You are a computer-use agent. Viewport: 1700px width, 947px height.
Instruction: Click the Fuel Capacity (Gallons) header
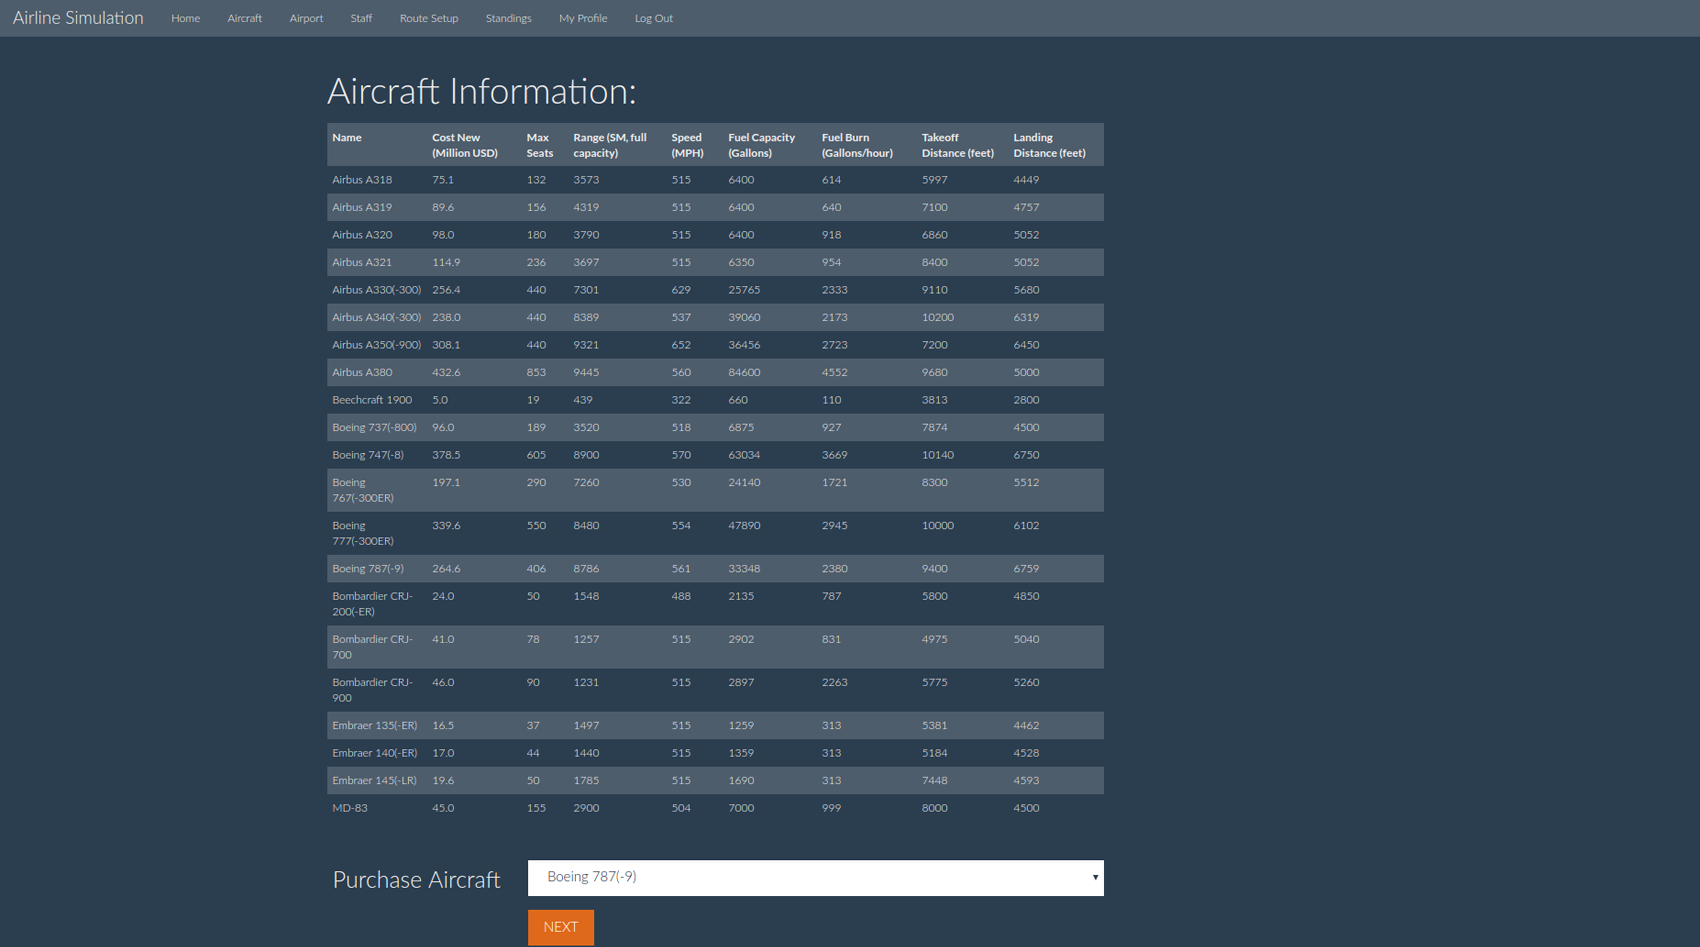(x=762, y=145)
